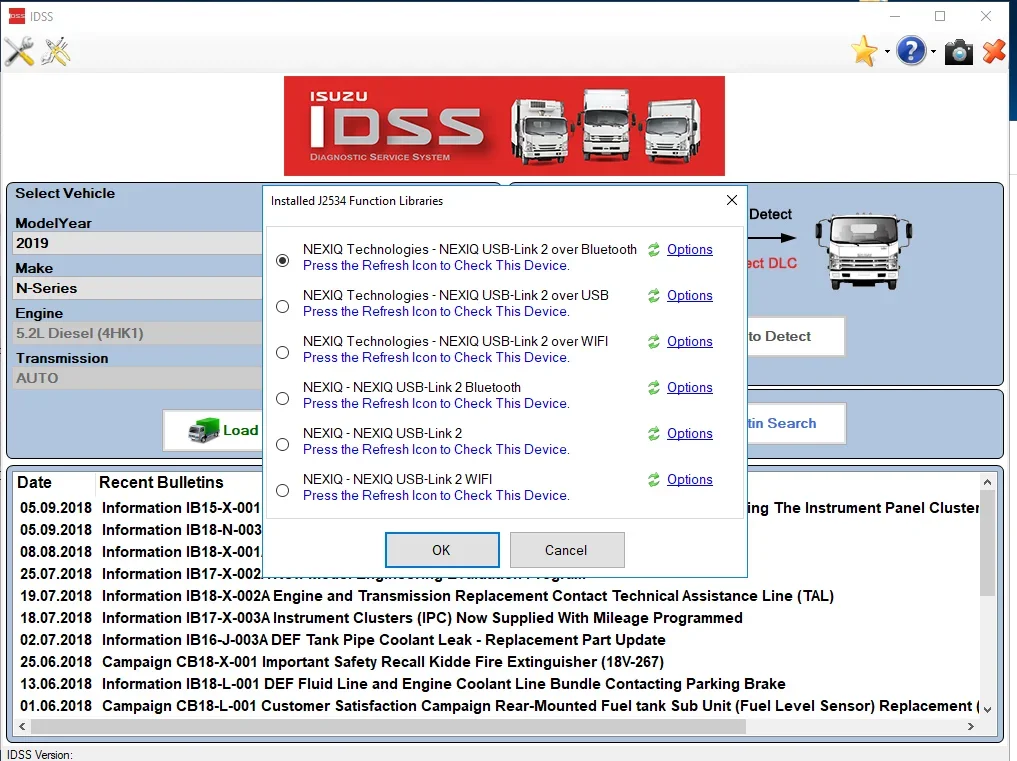Click the Bulletin Search button
Image resolution: width=1017 pixels, height=761 pixels.
pyautogui.click(x=796, y=424)
